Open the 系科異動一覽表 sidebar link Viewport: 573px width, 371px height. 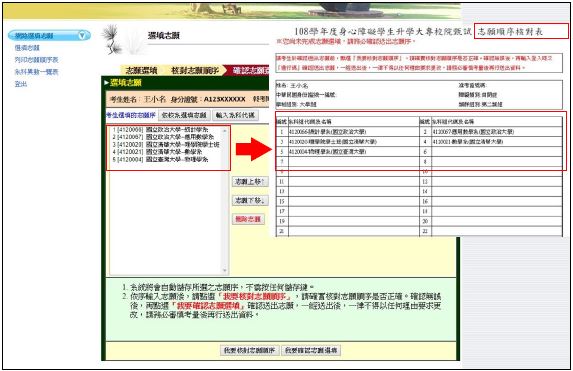36,72
